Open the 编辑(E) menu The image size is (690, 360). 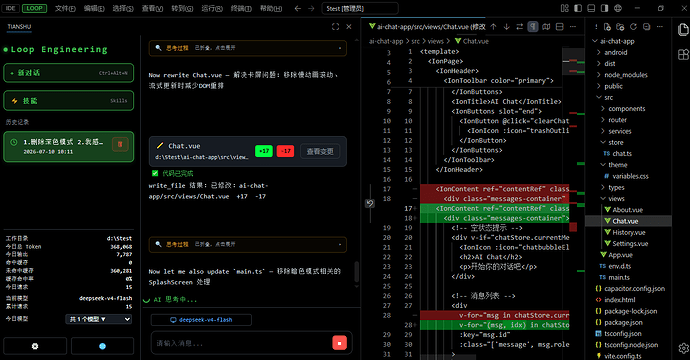(x=94, y=8)
